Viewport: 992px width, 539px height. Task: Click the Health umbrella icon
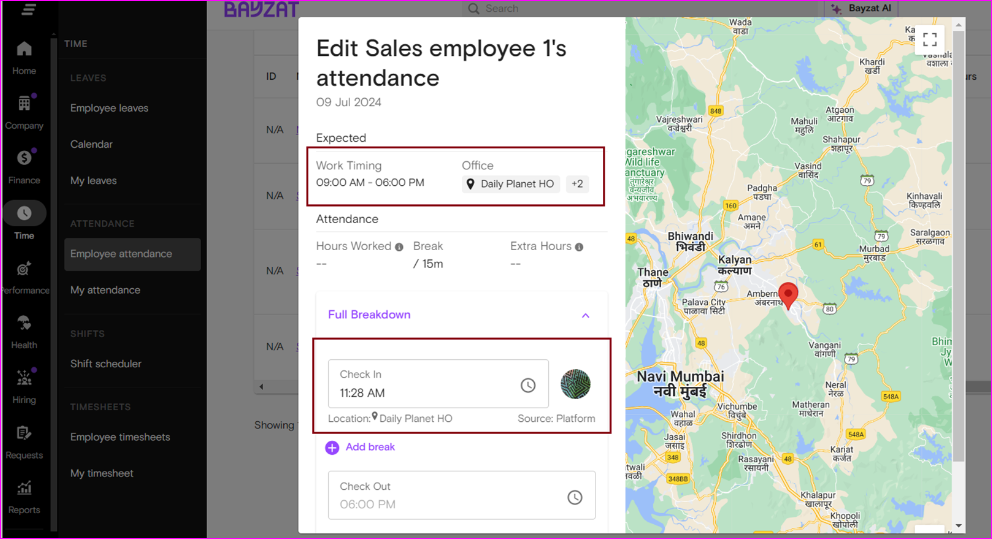[x=24, y=323]
